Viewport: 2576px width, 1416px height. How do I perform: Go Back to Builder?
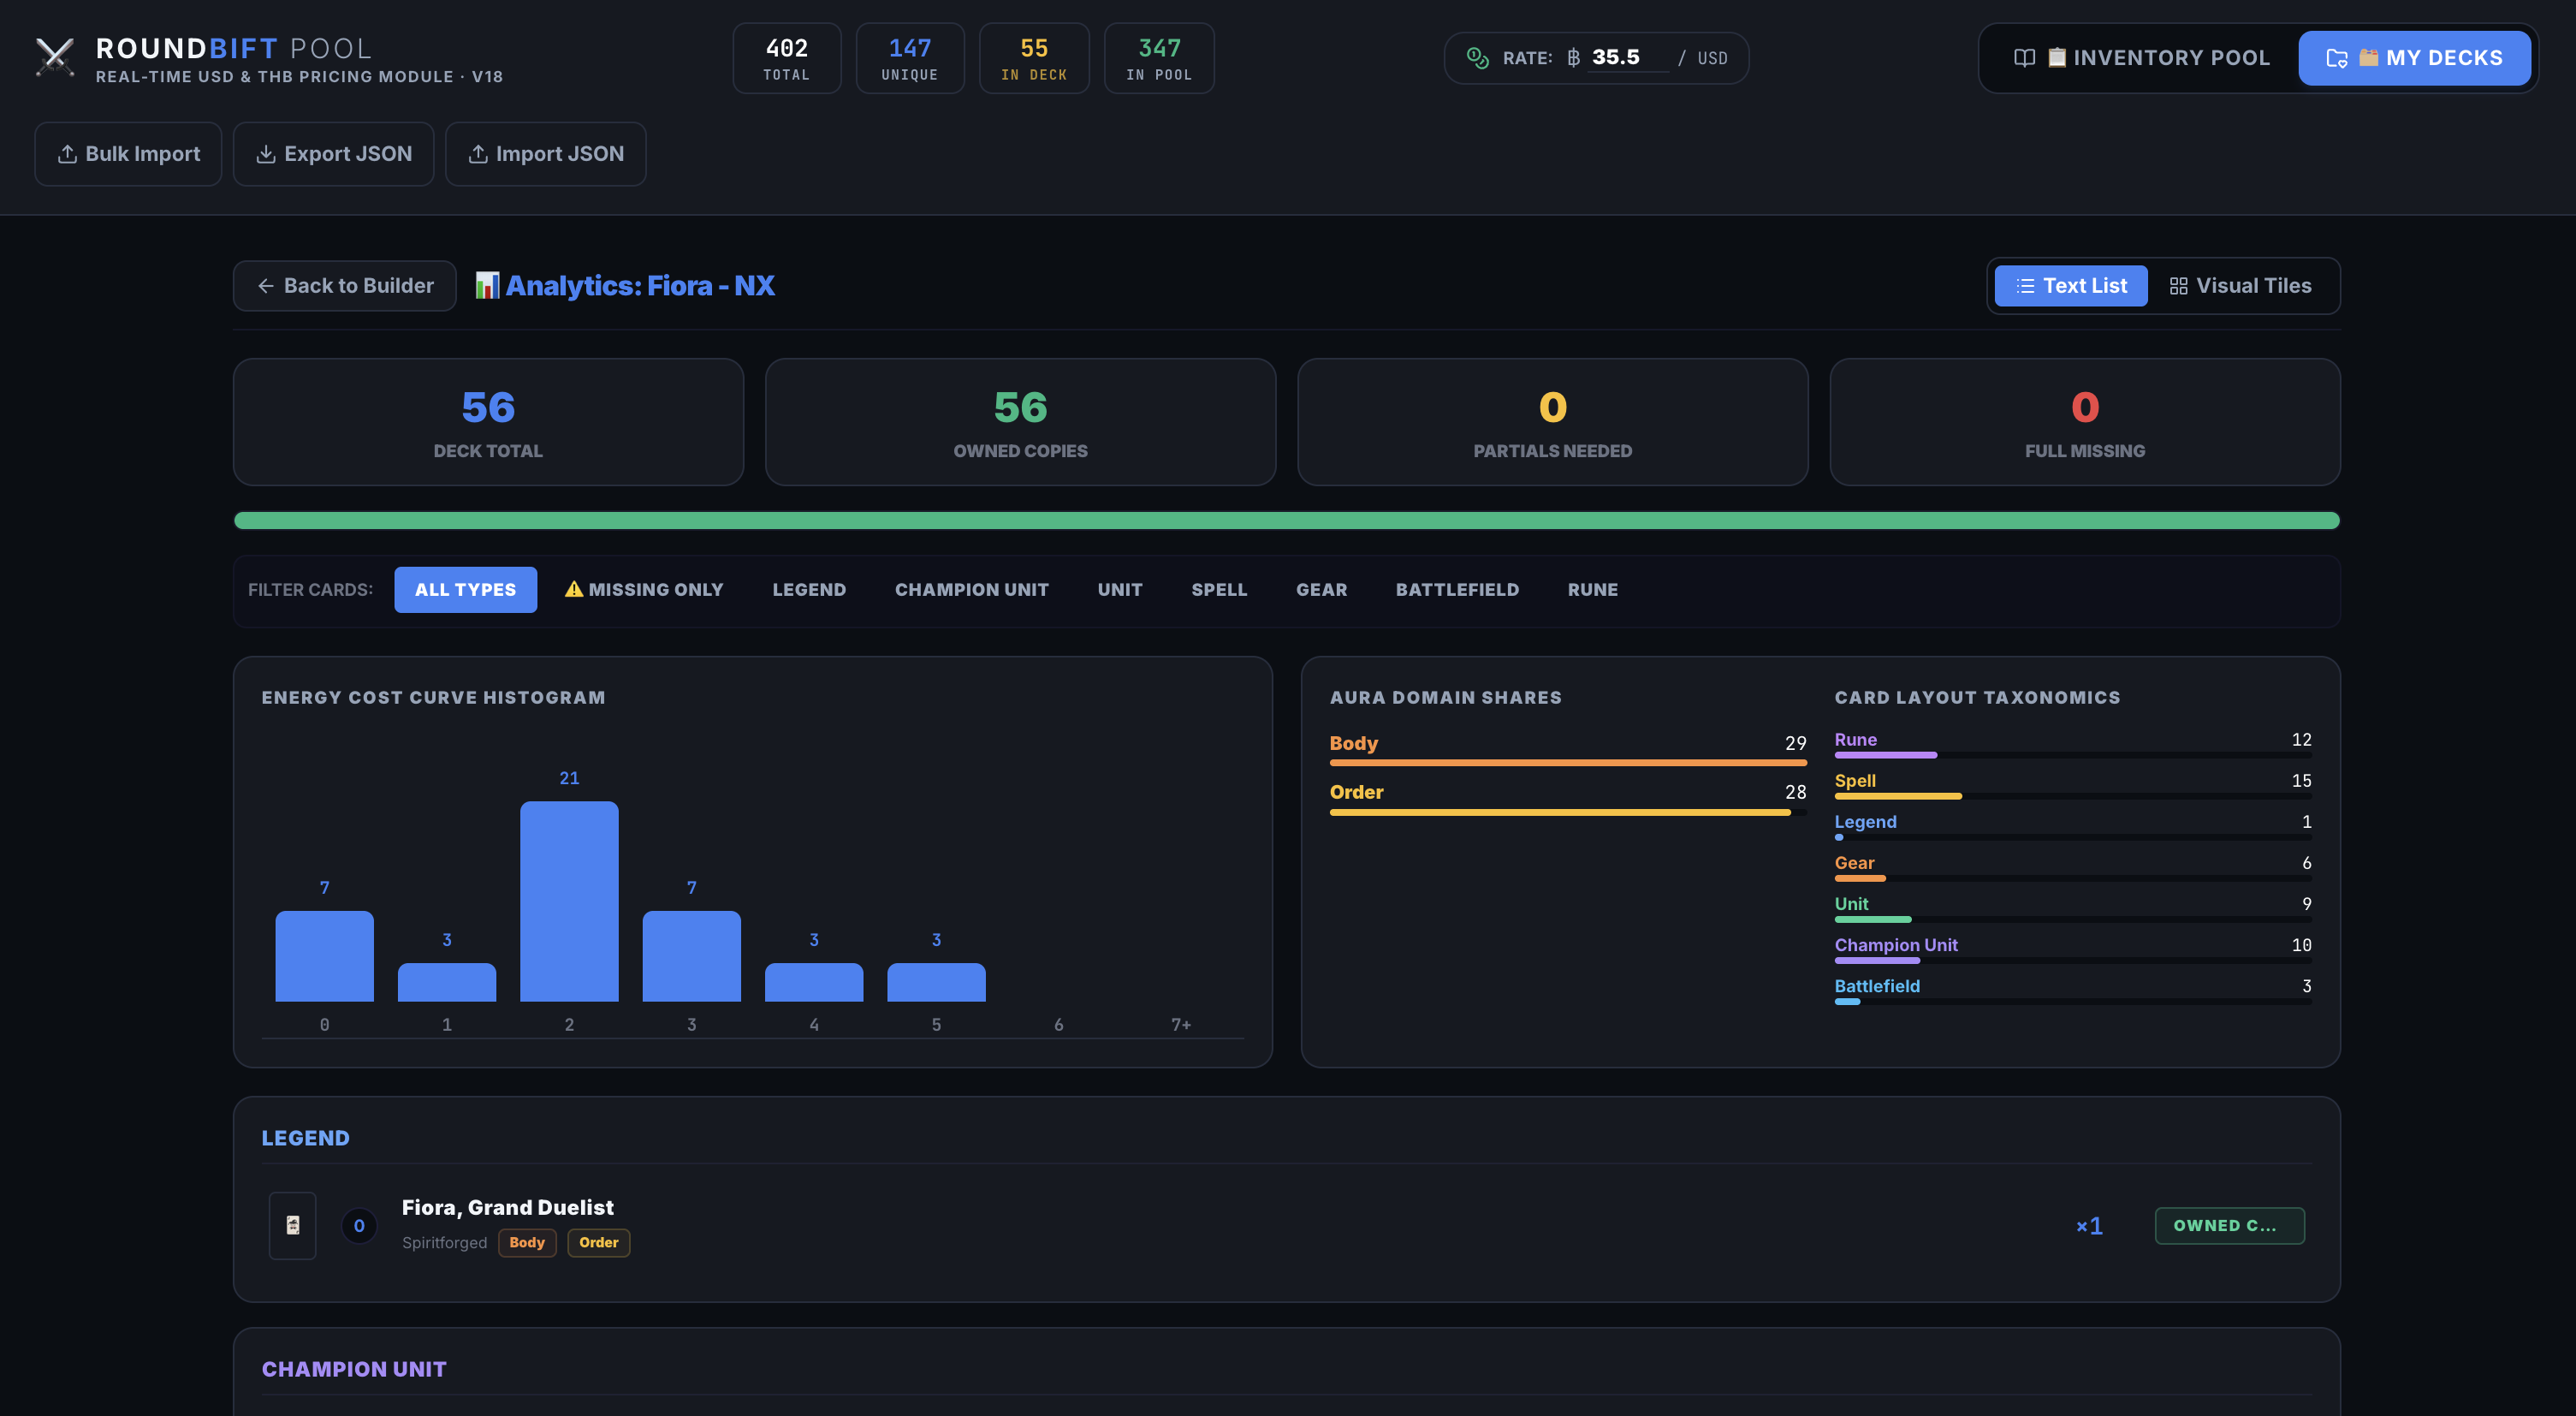coord(345,286)
